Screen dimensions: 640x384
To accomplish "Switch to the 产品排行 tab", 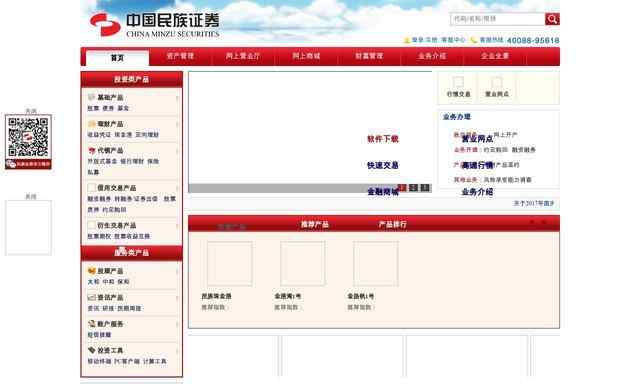I will 392,224.
